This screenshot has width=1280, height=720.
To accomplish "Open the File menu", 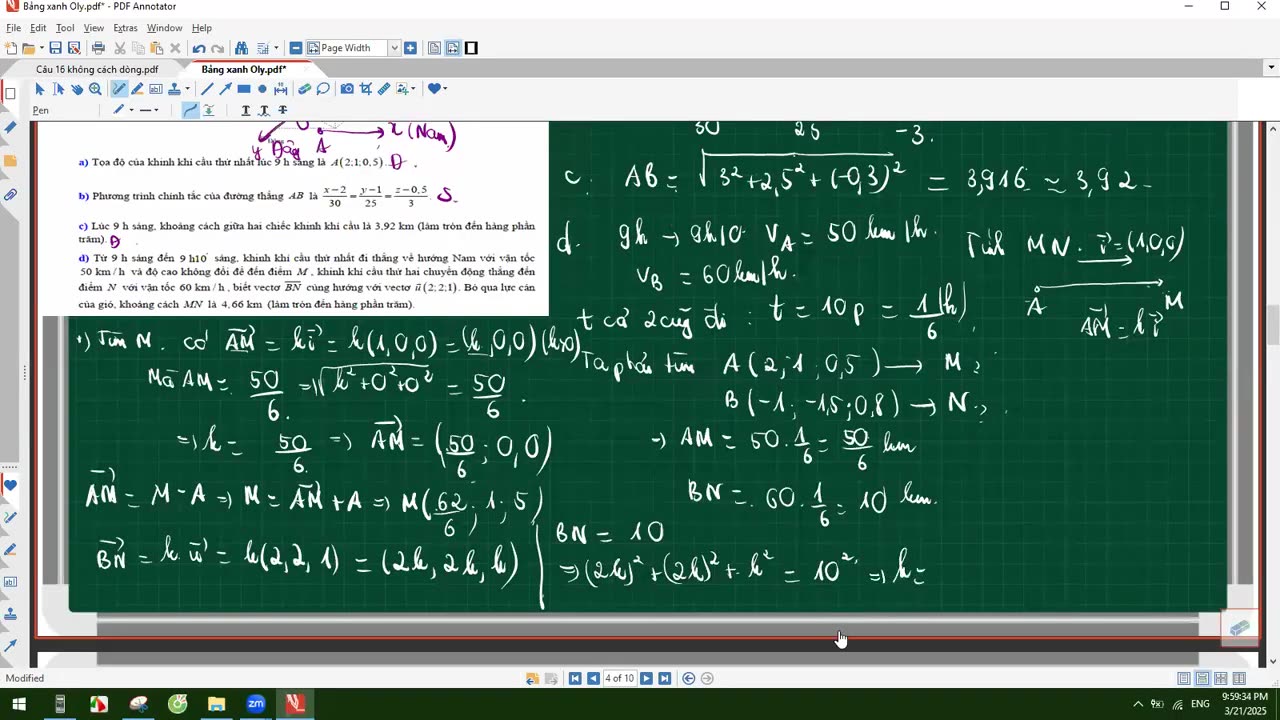I will coord(14,28).
